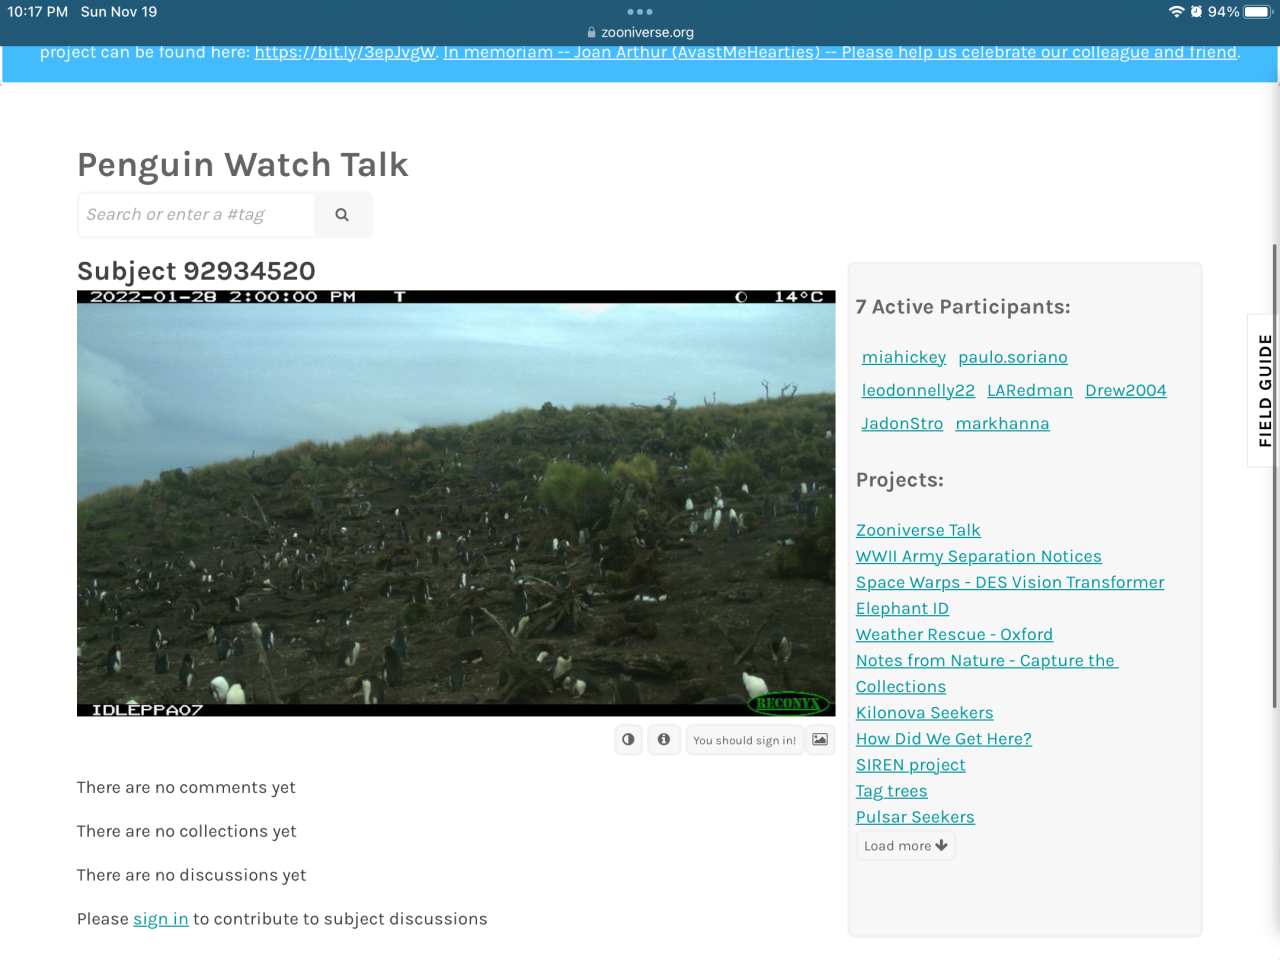Click the '7 Active Participants:' heading
Screen dimensions: 1280x960
[x=963, y=307]
